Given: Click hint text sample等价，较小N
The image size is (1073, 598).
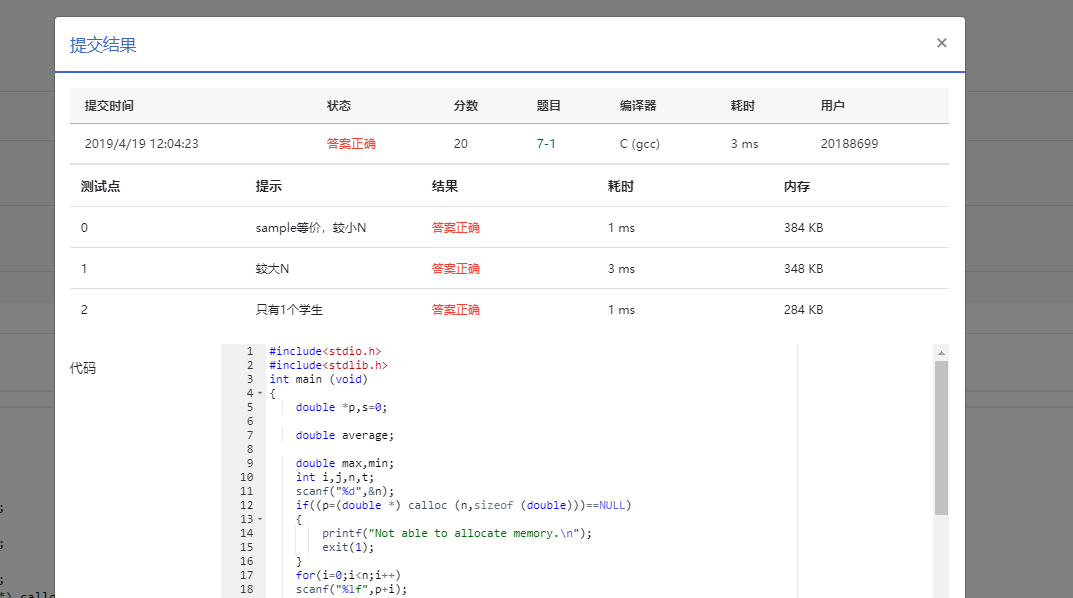Looking at the screenshot, I should 311,228.
